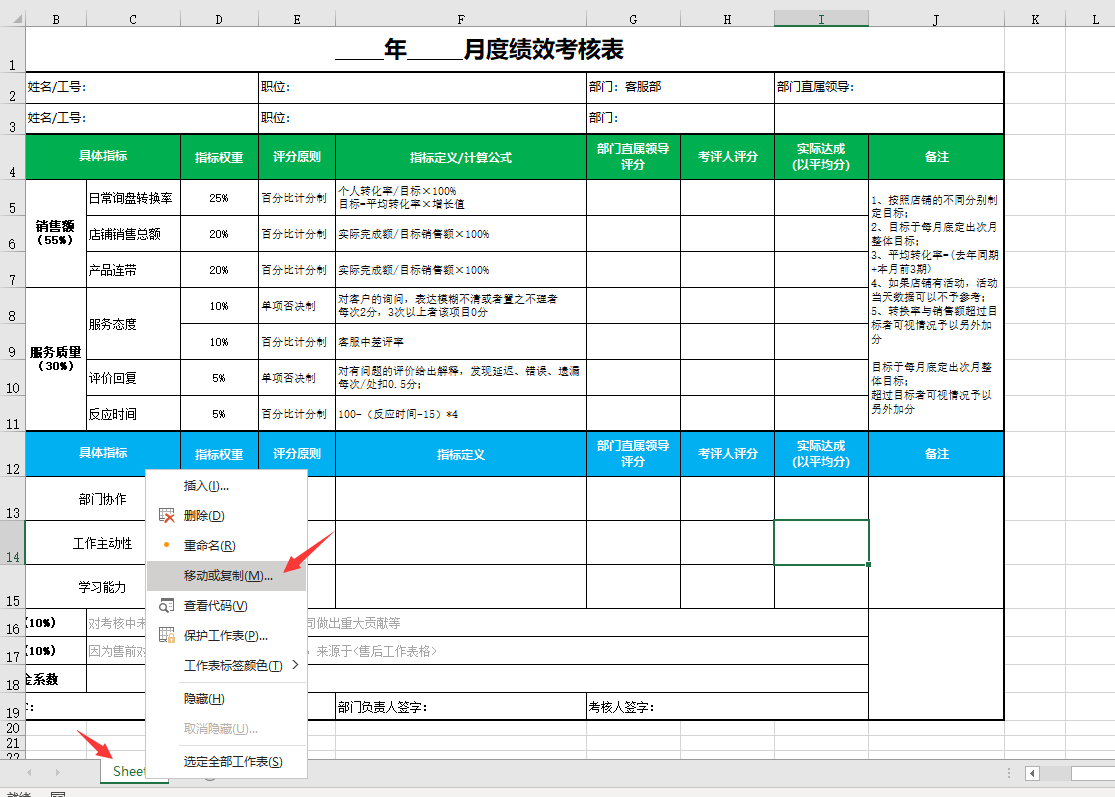Screen dimensions: 1115x797
Task: Click the 来源于<售后工作表格> text
Action: (376, 651)
